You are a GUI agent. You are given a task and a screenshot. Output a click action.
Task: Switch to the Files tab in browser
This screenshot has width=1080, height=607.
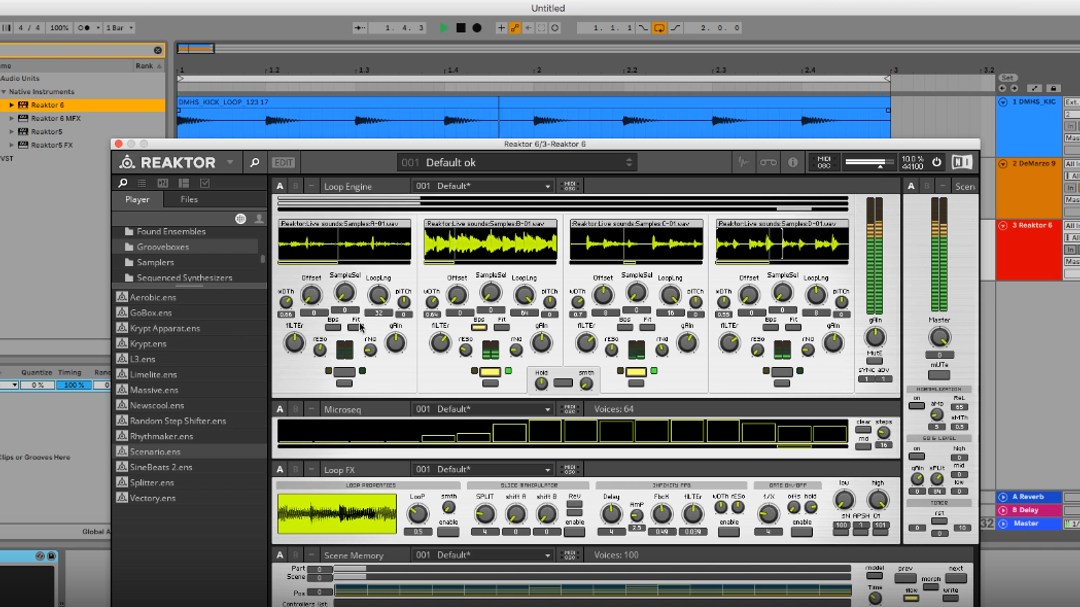coord(189,199)
